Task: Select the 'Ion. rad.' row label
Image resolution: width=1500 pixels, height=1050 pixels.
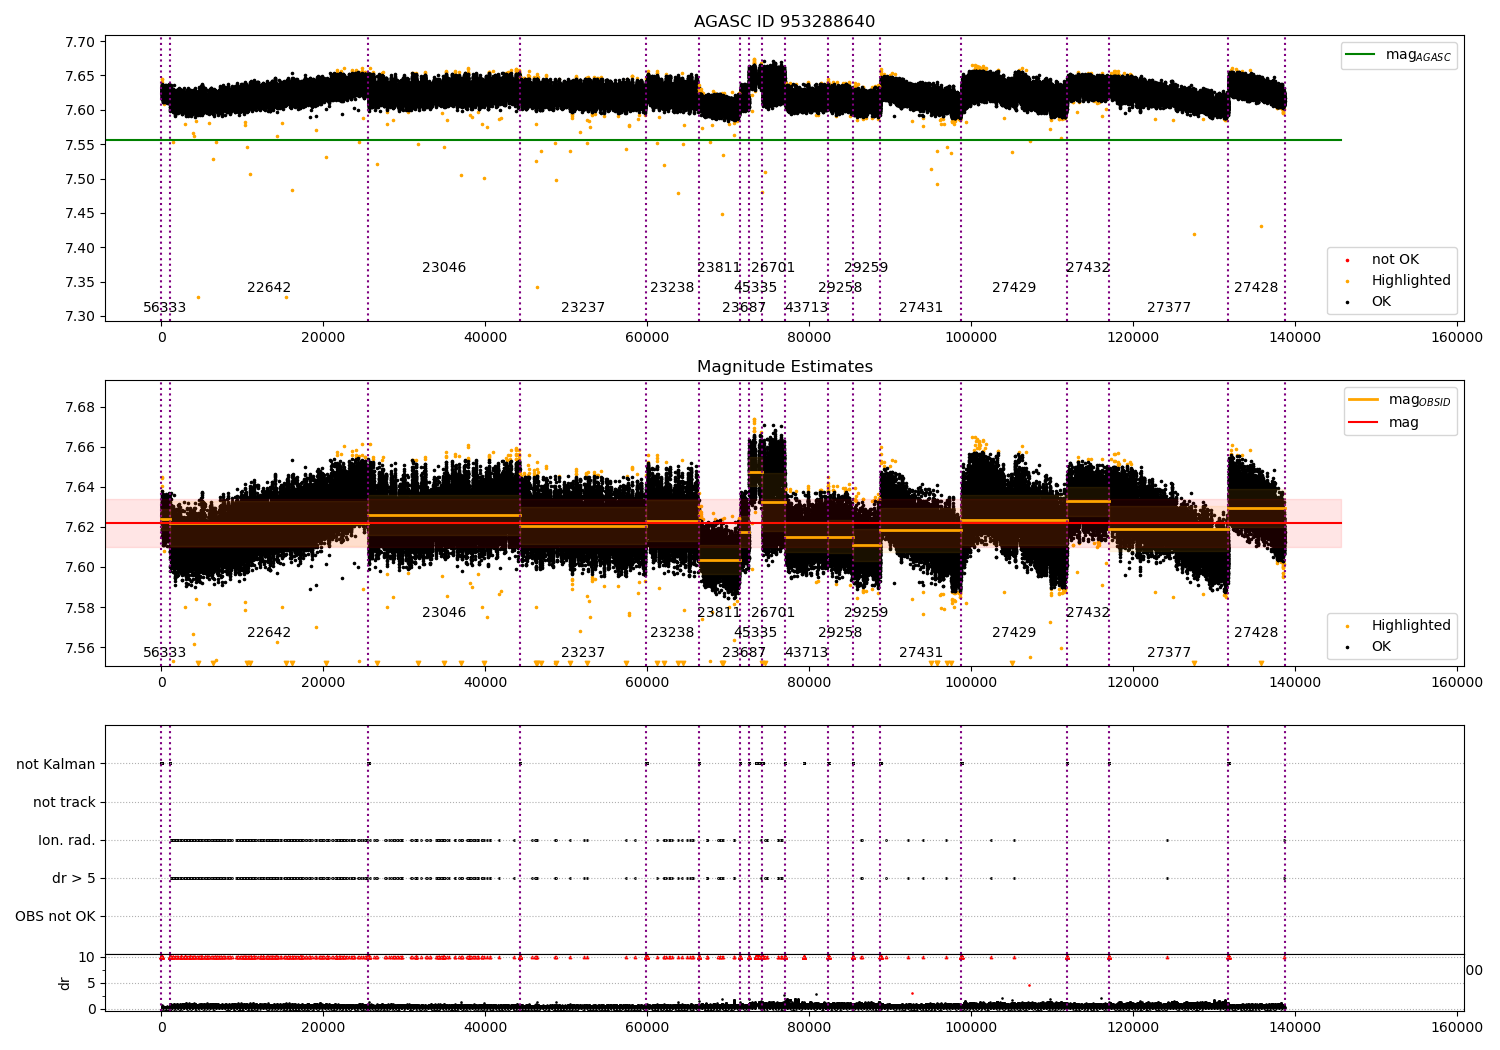Action: pos(67,840)
